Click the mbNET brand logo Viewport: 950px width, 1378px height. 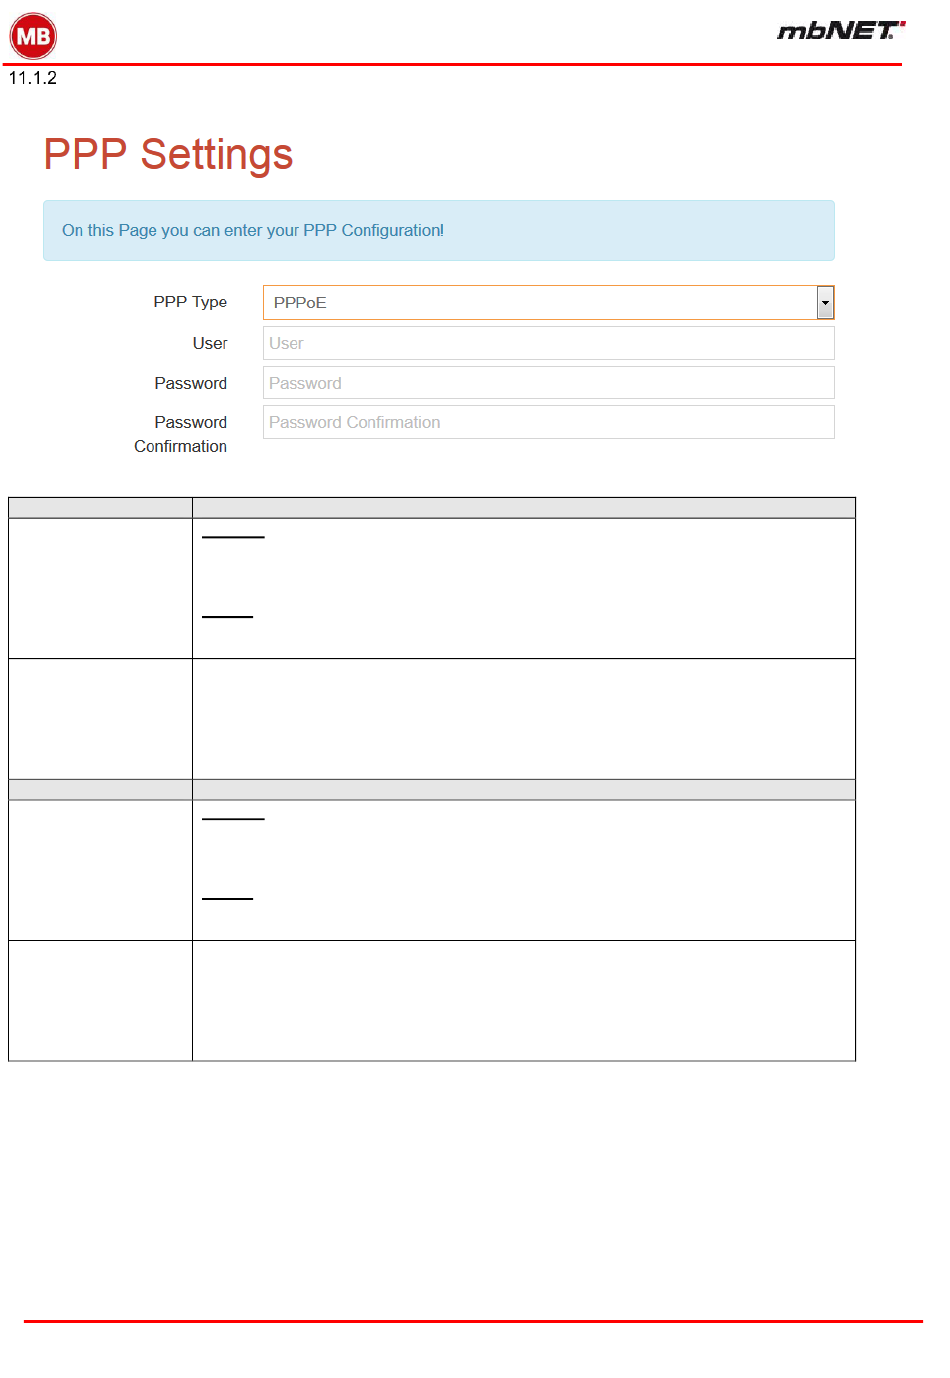point(840,31)
